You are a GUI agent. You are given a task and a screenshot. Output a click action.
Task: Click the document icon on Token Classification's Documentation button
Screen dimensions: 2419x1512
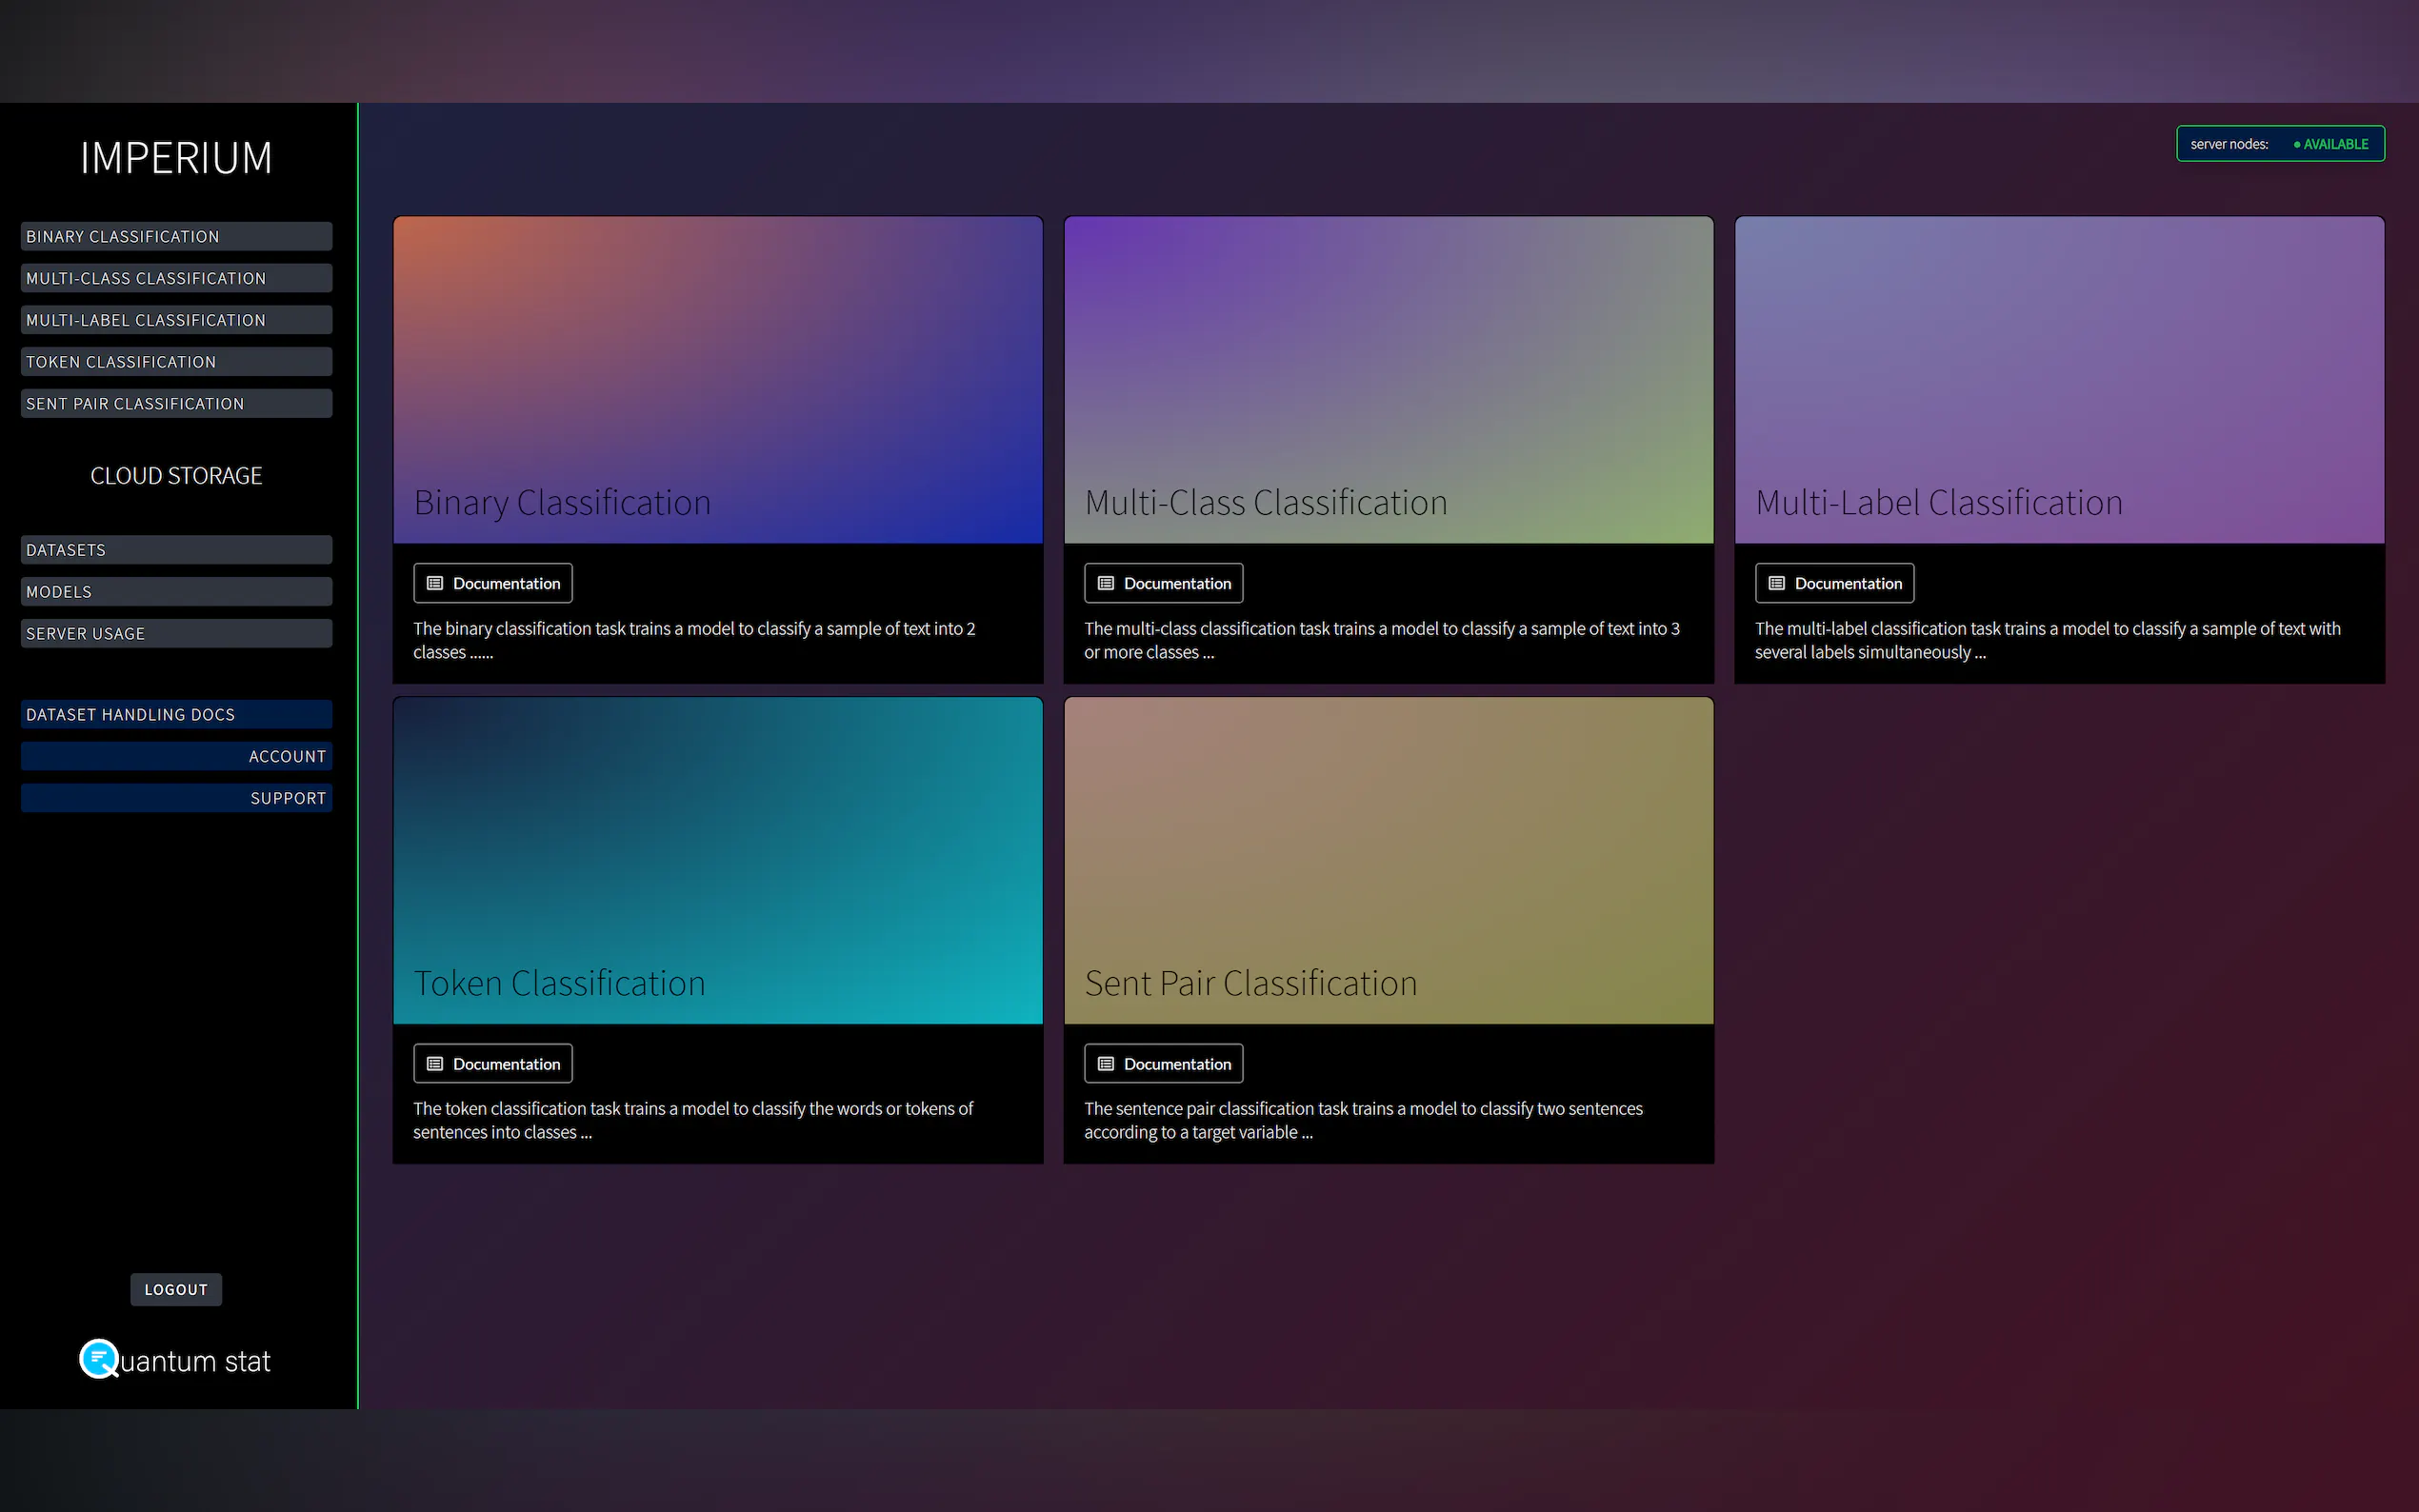[435, 1063]
